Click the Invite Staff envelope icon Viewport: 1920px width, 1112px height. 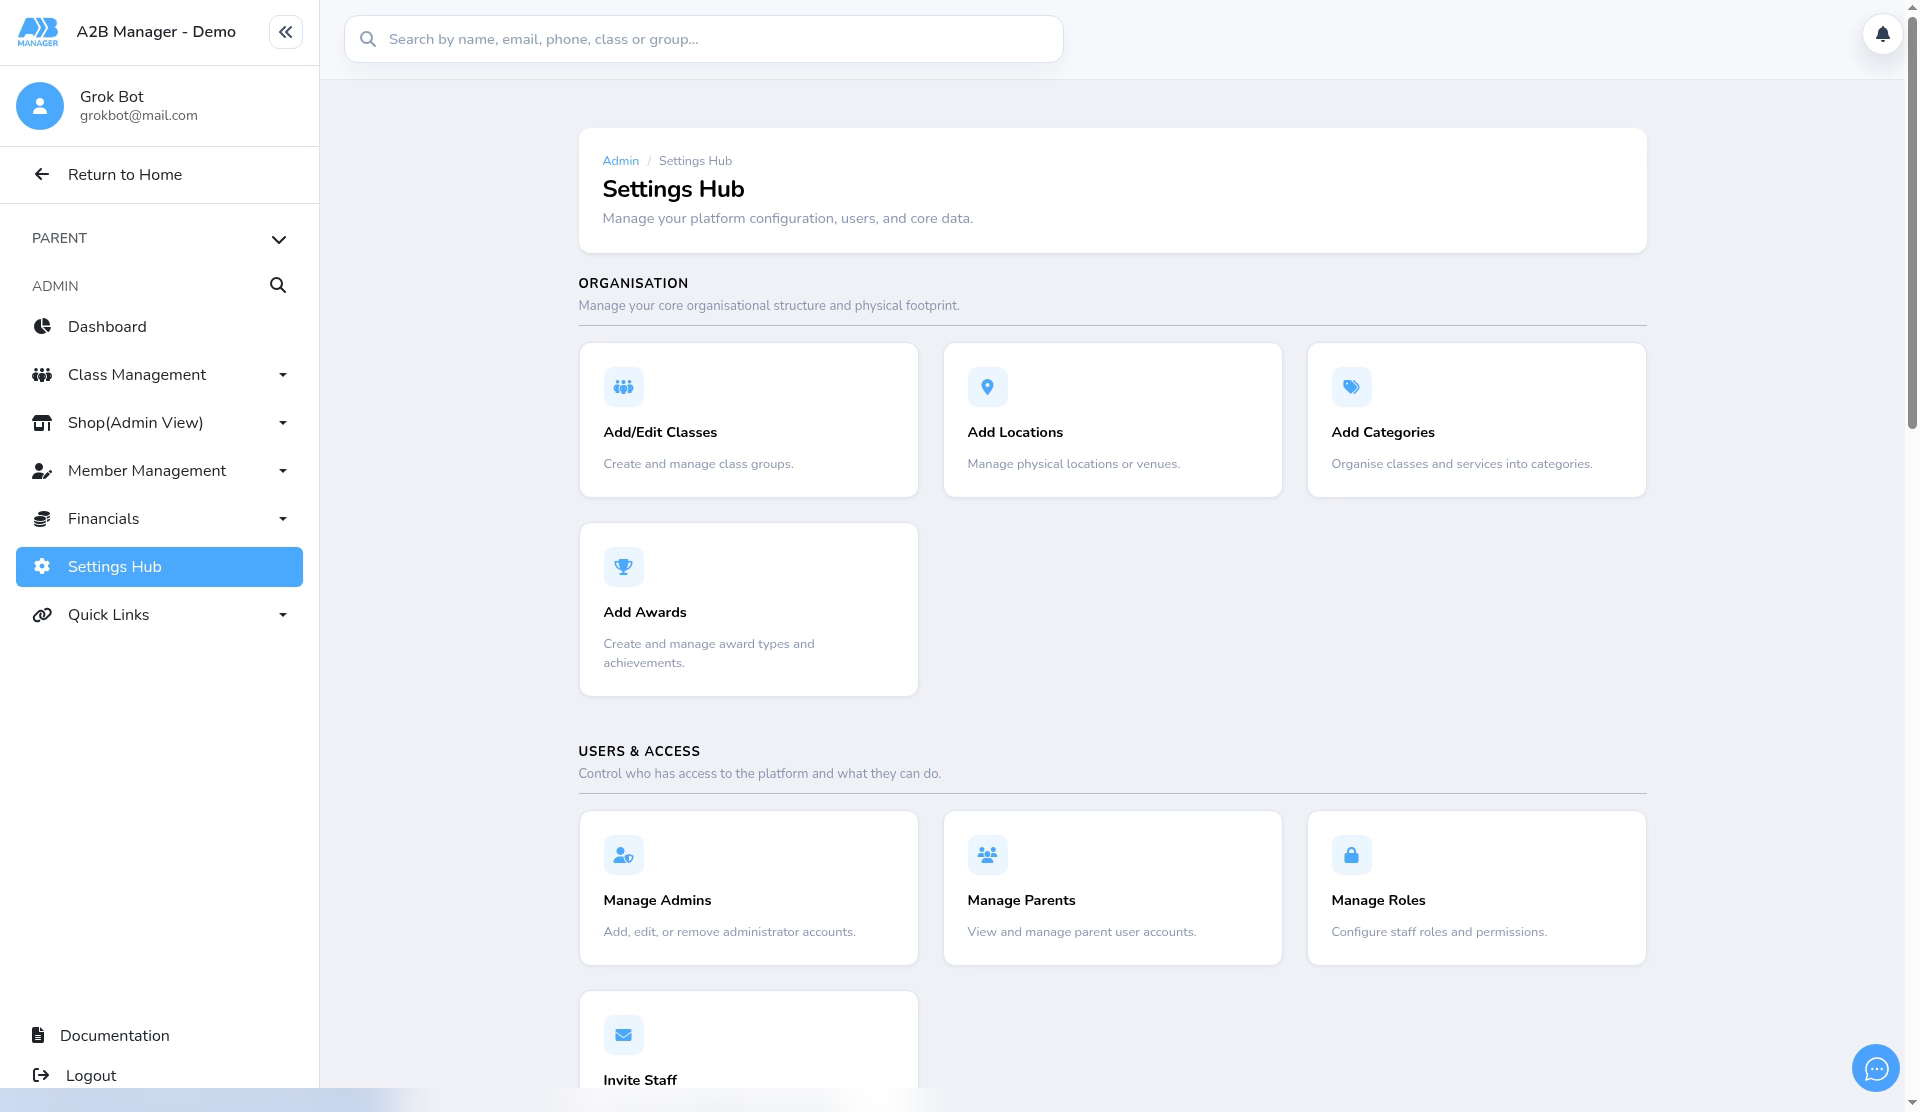pos(623,1035)
